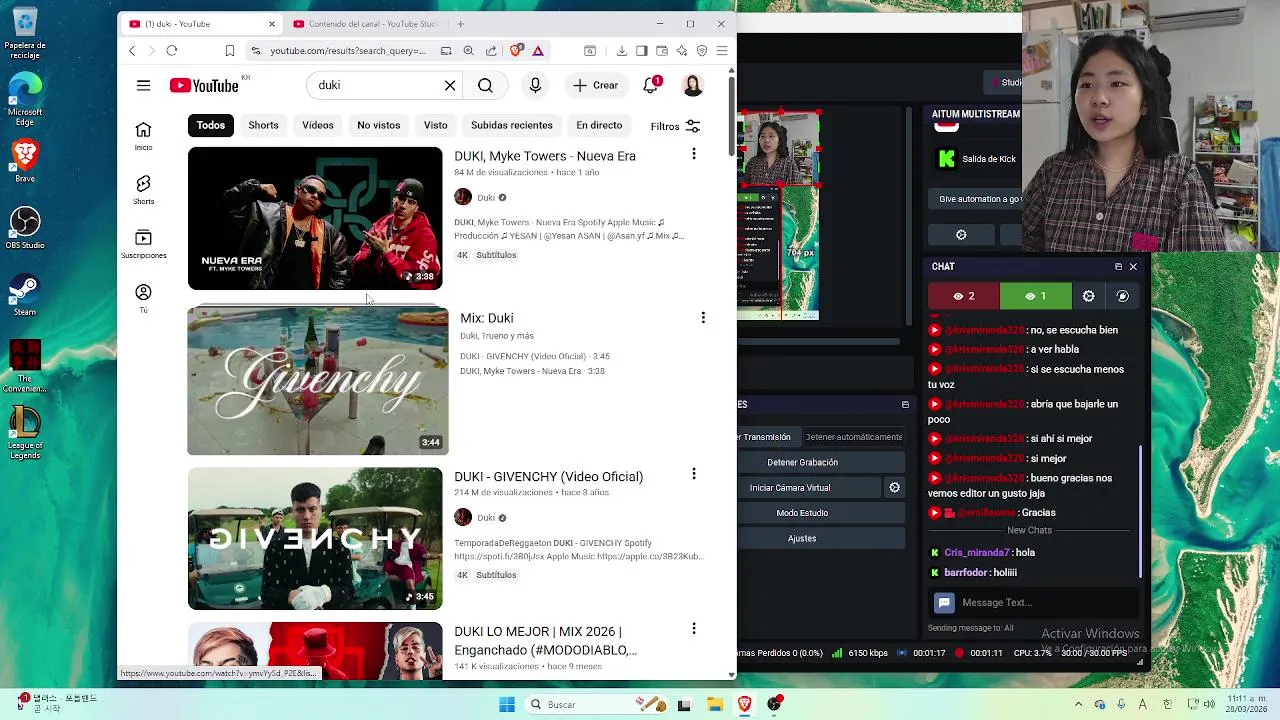Open Leo AI sparkle icon
1280x720 pixels.
pos(682,51)
